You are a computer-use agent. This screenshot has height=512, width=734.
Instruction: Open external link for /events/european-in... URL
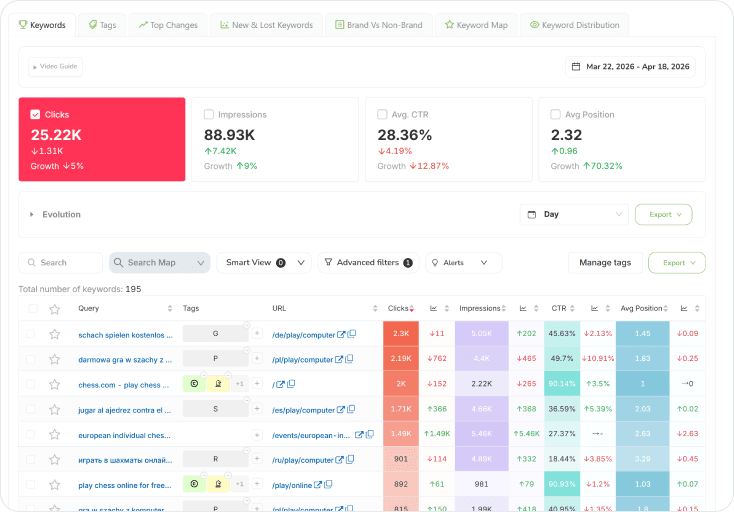(x=359, y=435)
